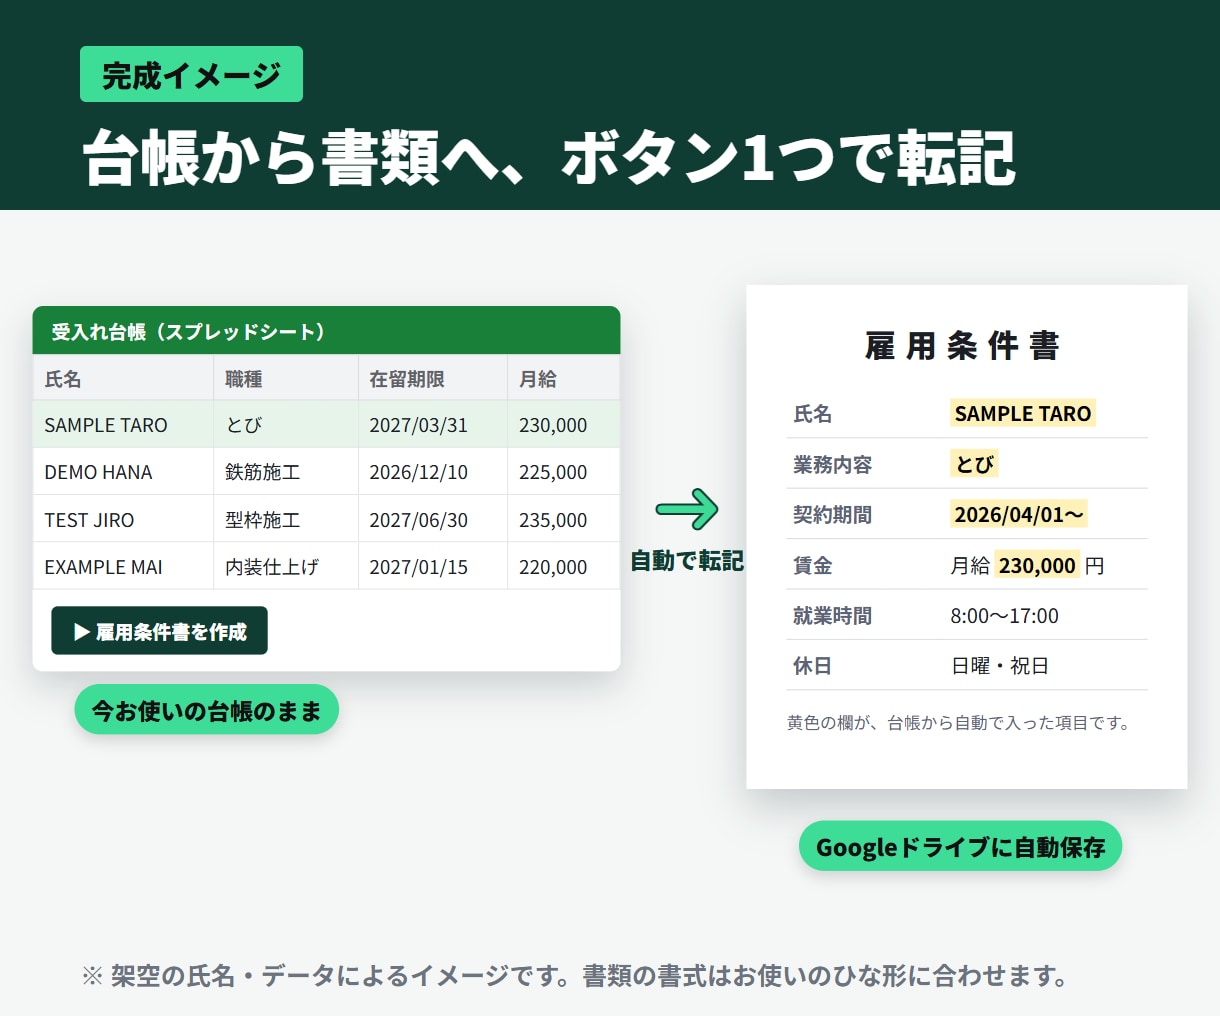
Task: Click the 日曜・祝日 holiday value
Action: coord(999,666)
